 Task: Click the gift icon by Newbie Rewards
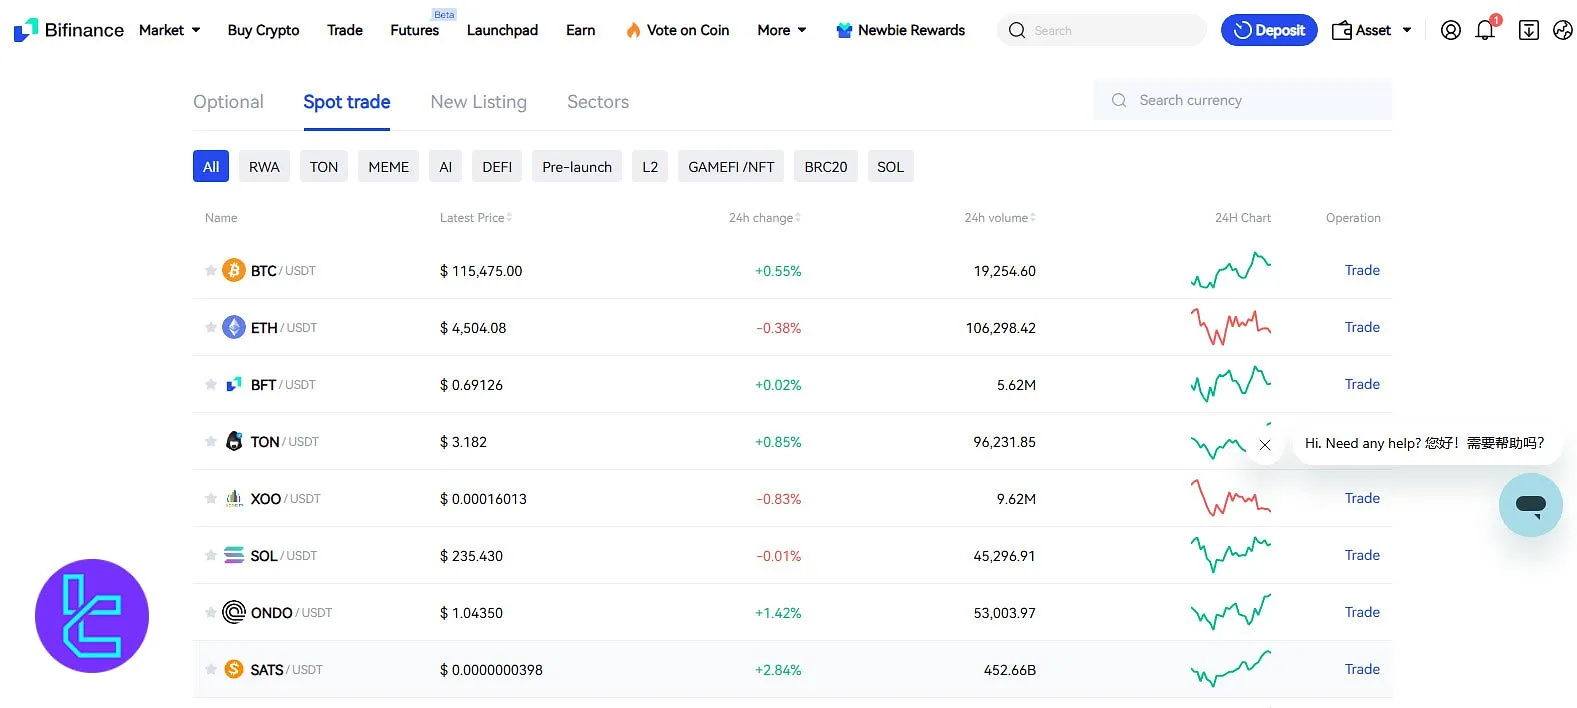tap(844, 30)
